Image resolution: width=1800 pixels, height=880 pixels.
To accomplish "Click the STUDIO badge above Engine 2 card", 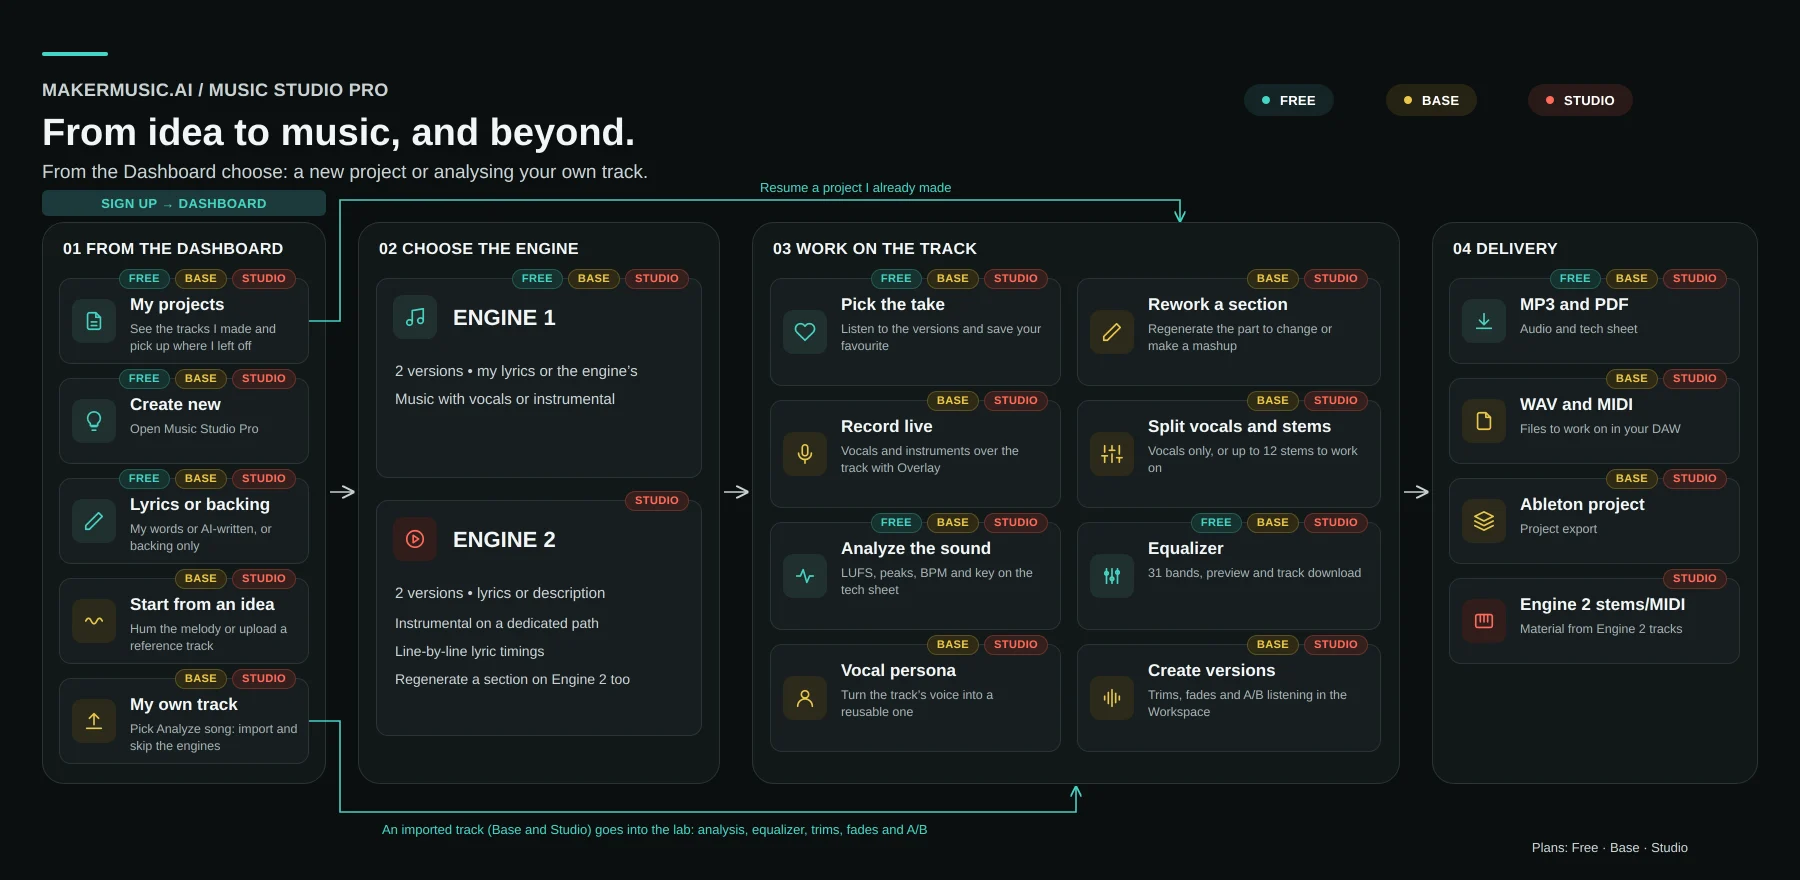I will pyautogui.click(x=657, y=500).
